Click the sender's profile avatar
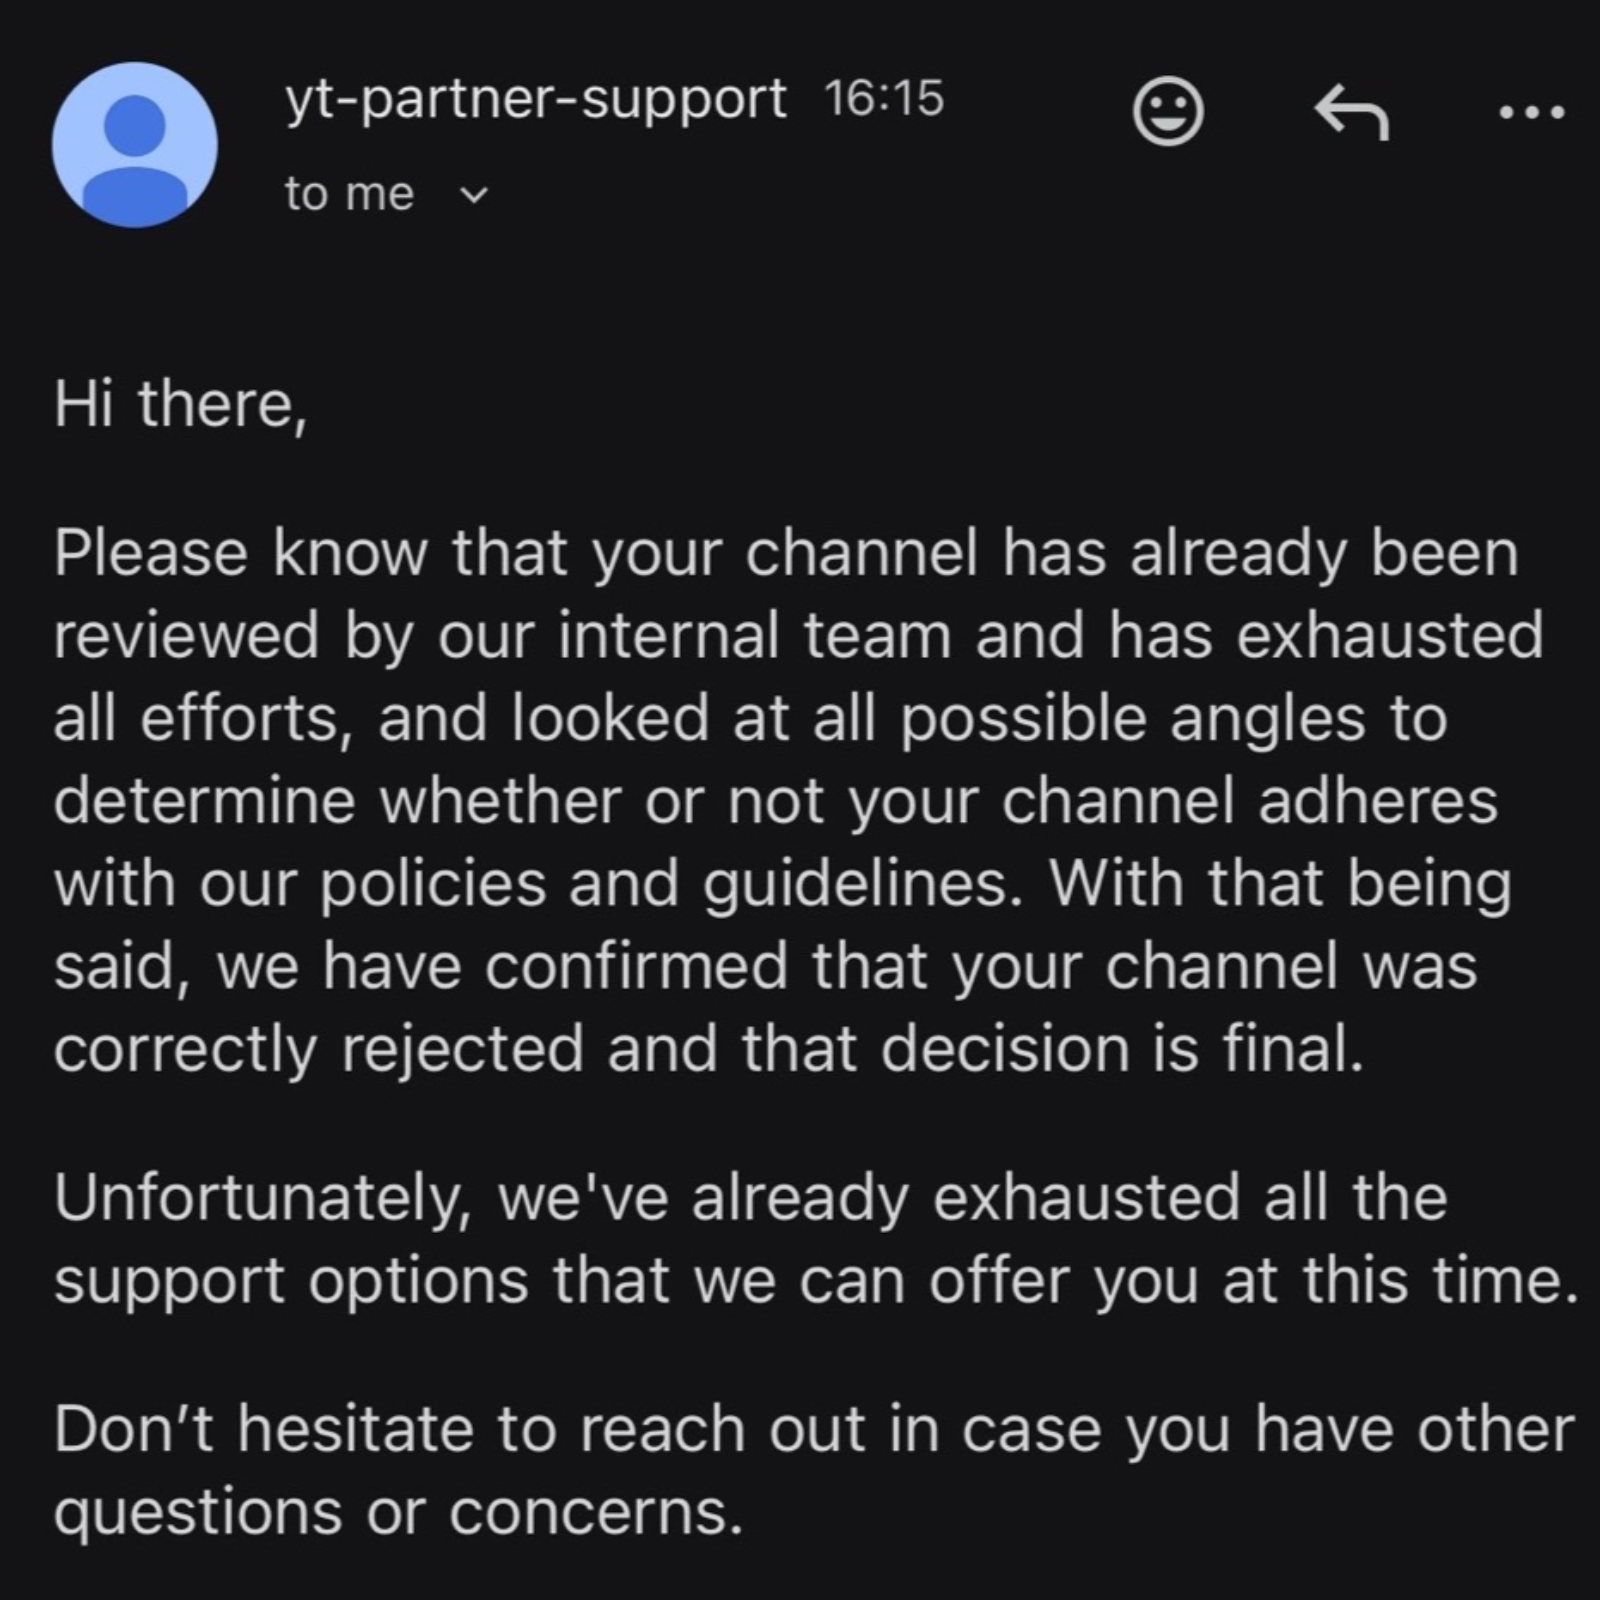The width and height of the screenshot is (1600, 1600). click(x=135, y=145)
